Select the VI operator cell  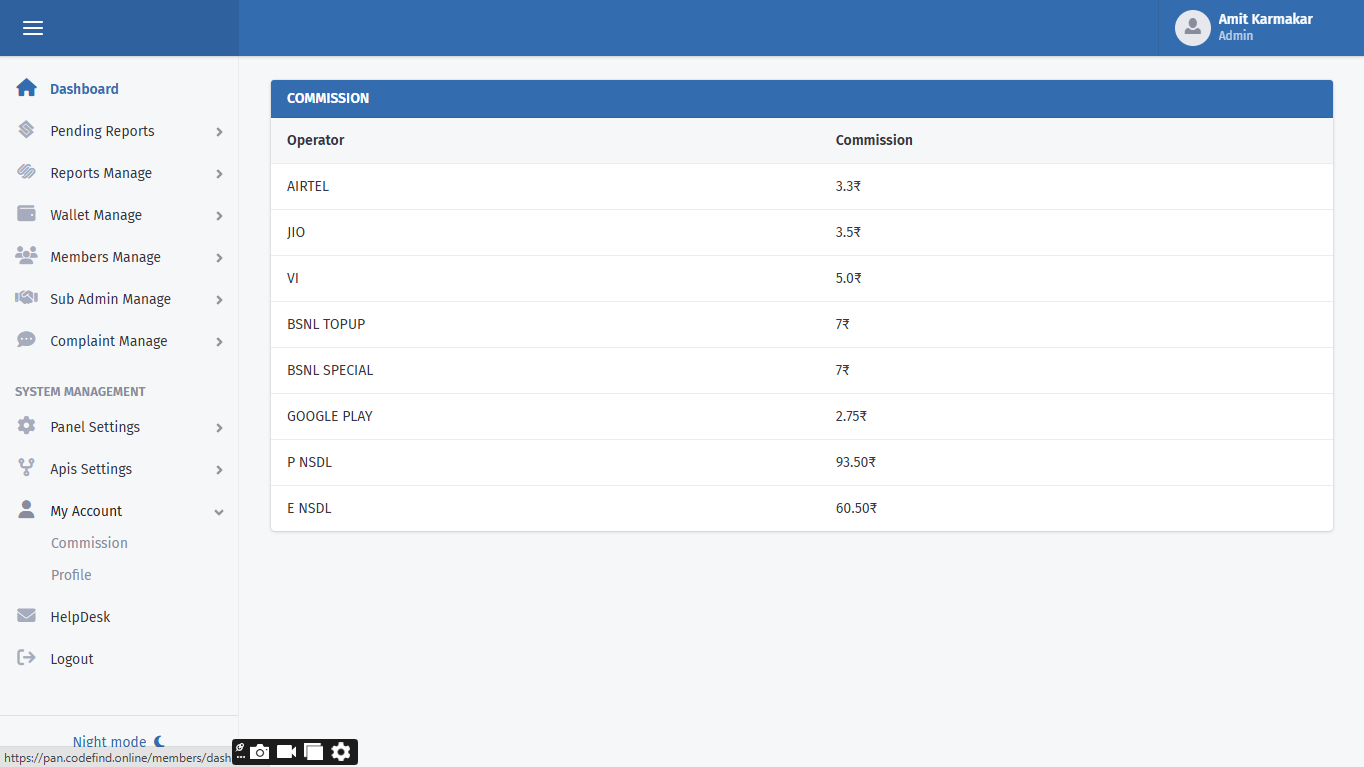[x=293, y=278]
